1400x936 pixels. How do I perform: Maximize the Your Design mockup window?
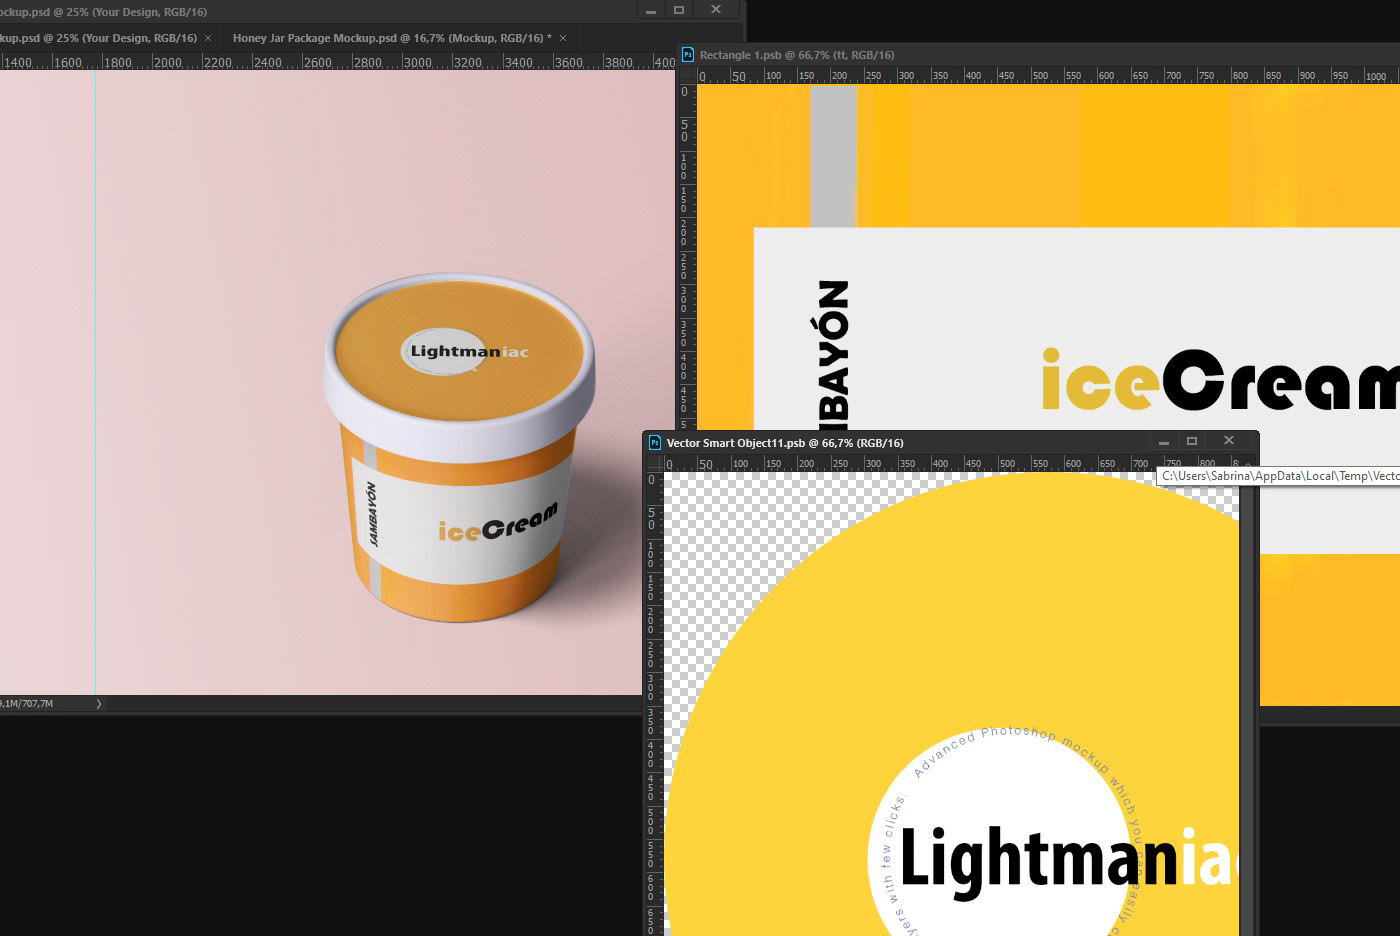[679, 10]
